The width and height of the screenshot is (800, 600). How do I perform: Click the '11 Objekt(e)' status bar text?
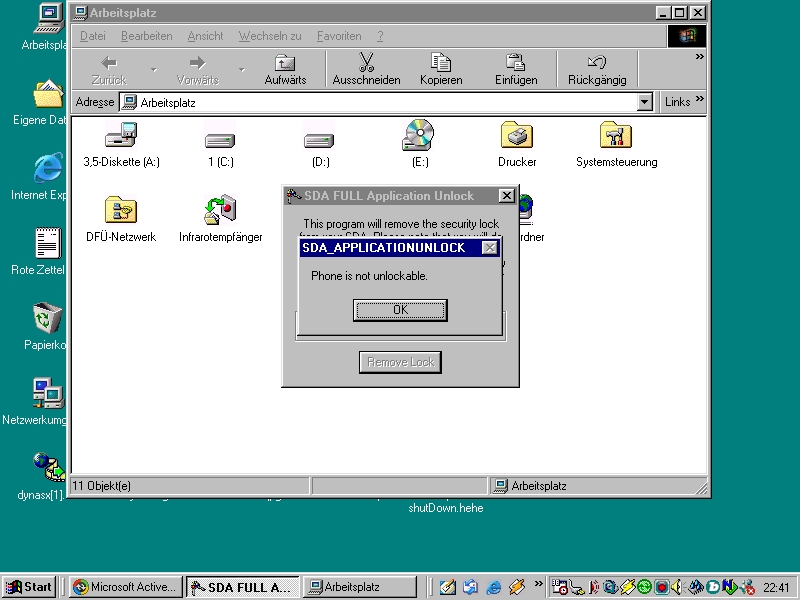pos(101,486)
